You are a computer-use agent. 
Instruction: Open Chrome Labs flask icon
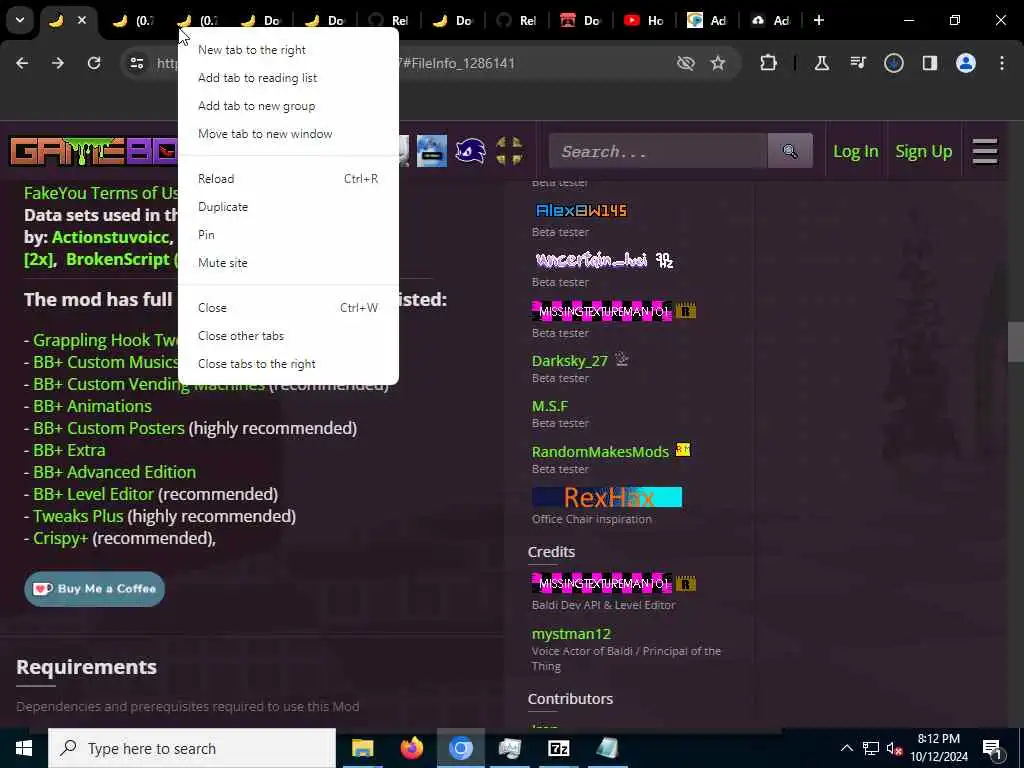(x=822, y=63)
